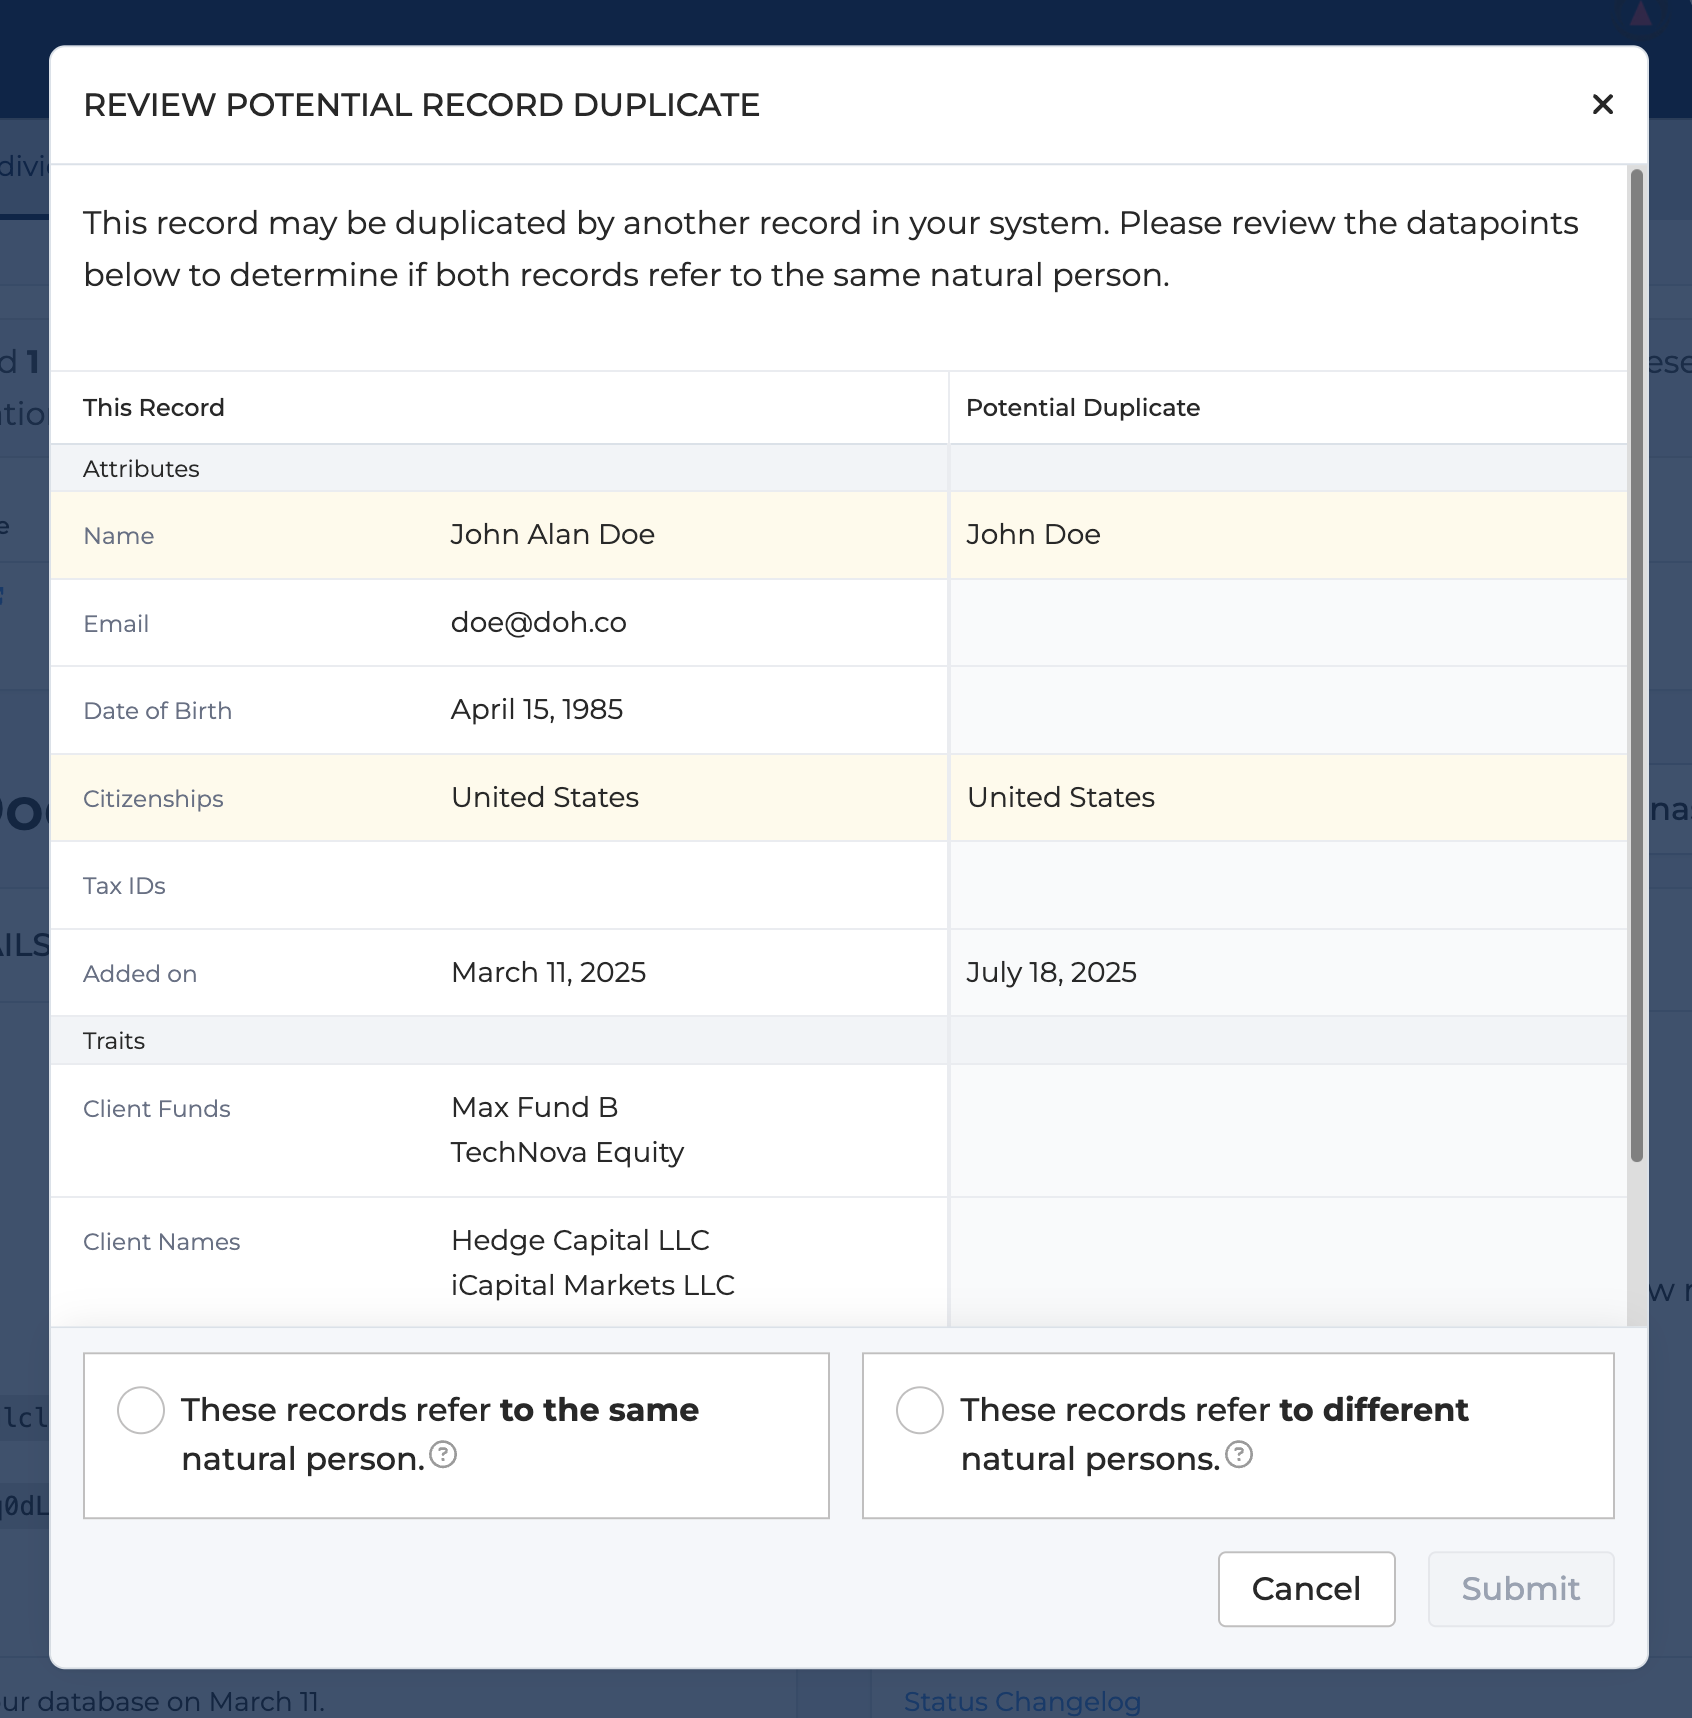The height and width of the screenshot is (1718, 1692).
Task: Click email value 'doe@doh.co'
Action: [x=538, y=622]
